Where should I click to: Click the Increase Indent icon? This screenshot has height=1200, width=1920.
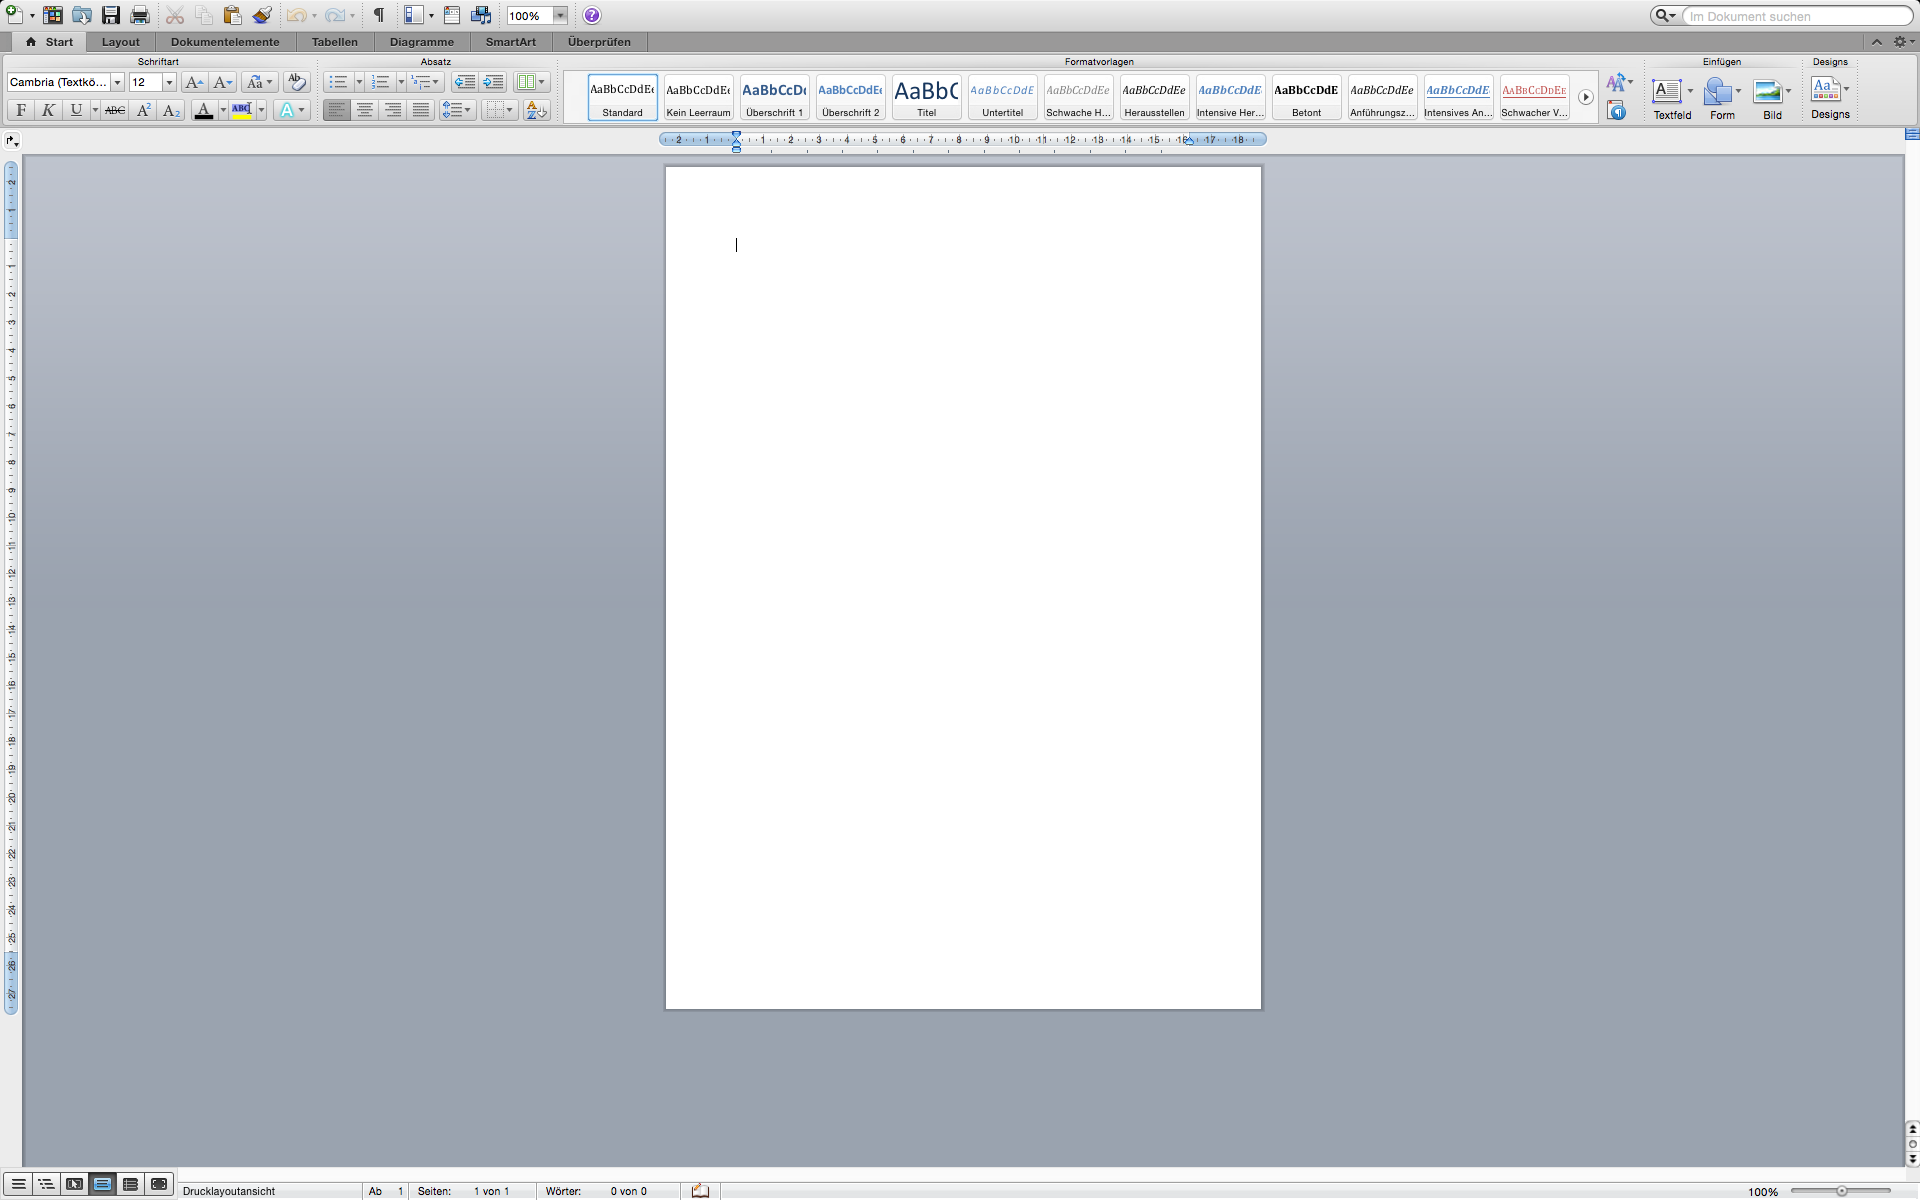pos(493,82)
